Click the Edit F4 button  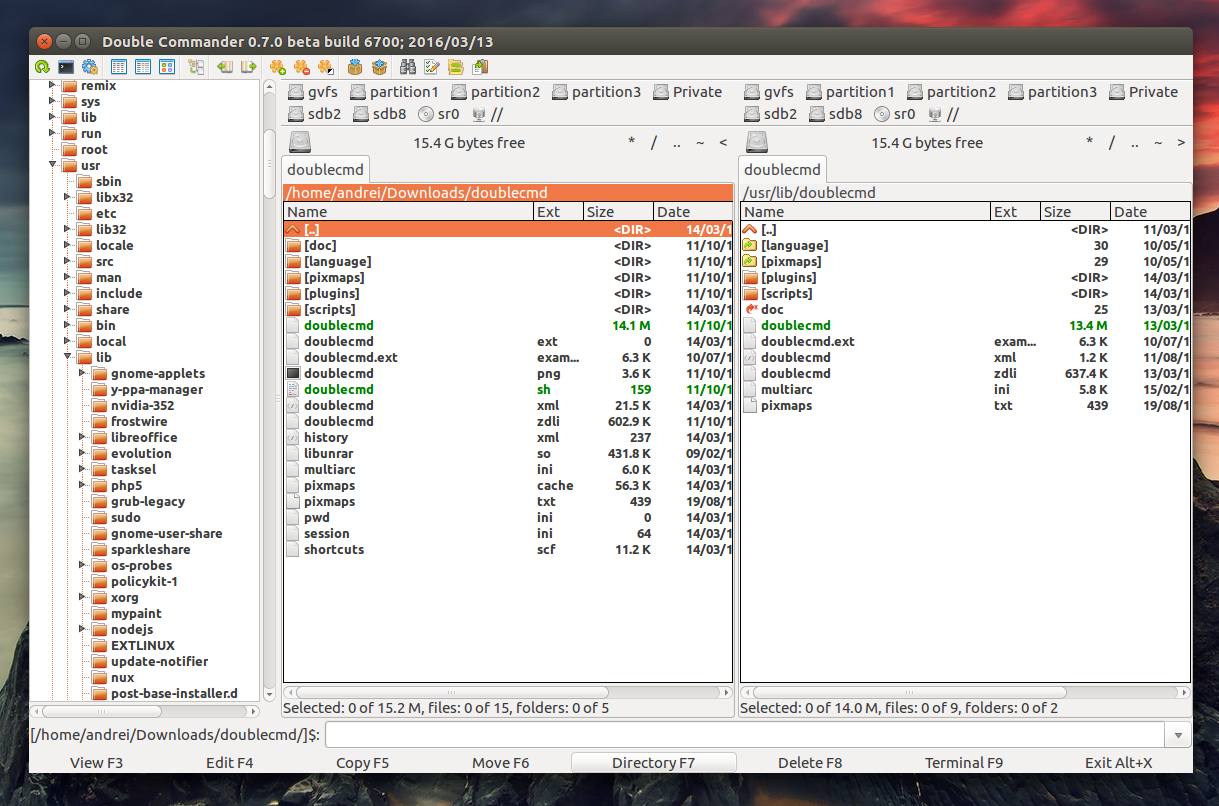coord(230,763)
